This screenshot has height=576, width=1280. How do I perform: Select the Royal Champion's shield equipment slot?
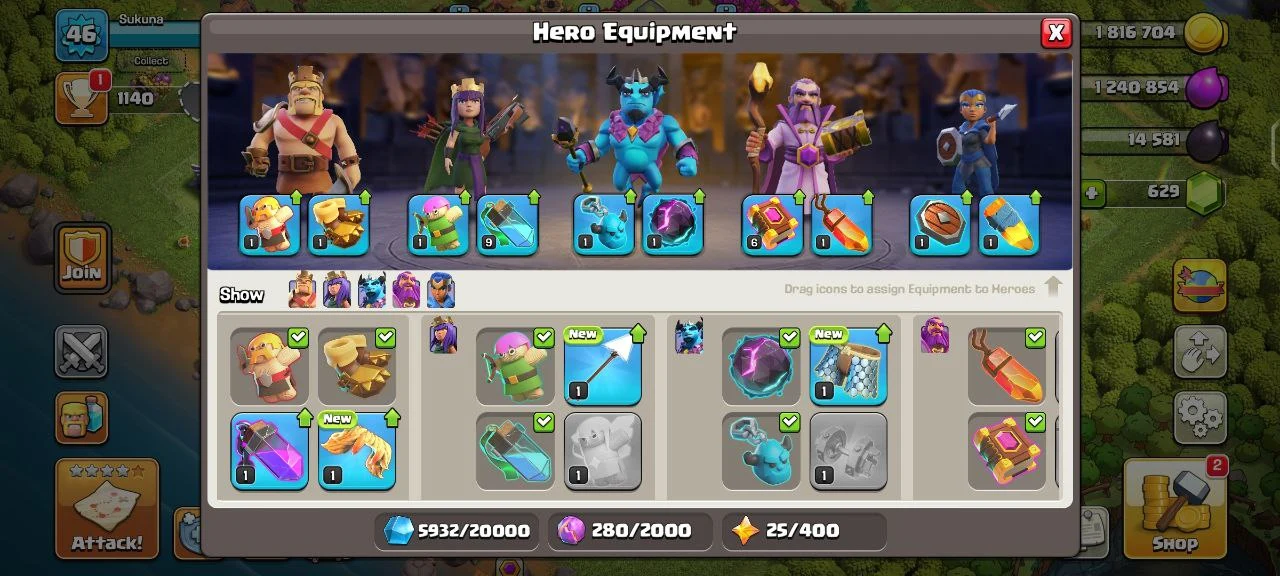940,225
